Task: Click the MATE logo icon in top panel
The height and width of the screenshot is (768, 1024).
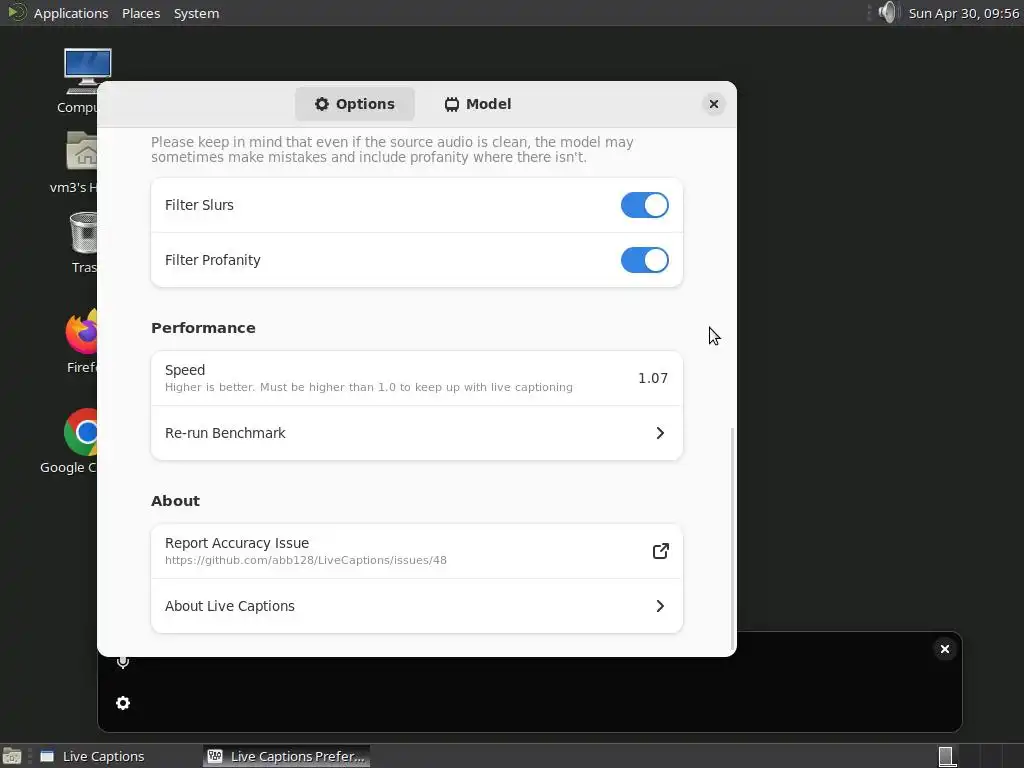Action: [16, 12]
